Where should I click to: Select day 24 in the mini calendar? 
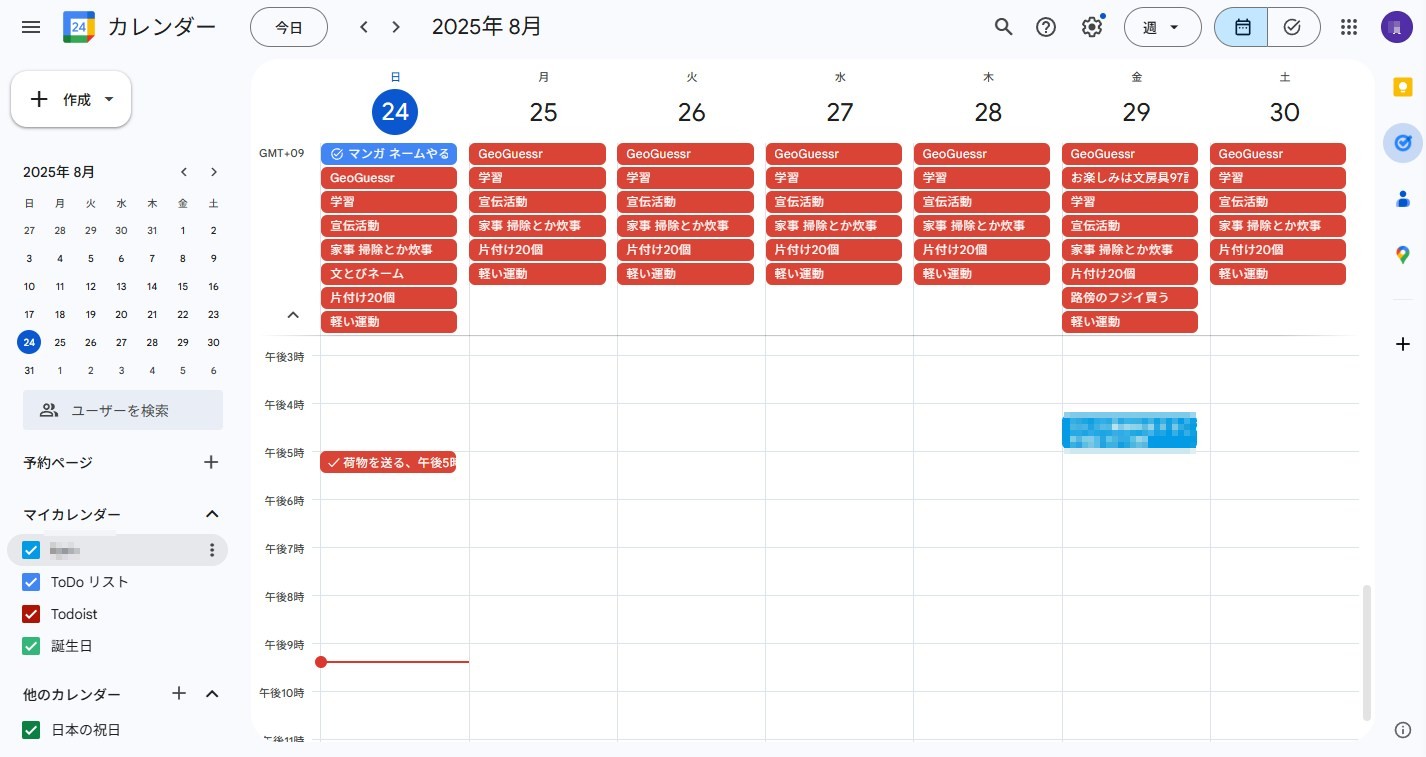tap(29, 342)
